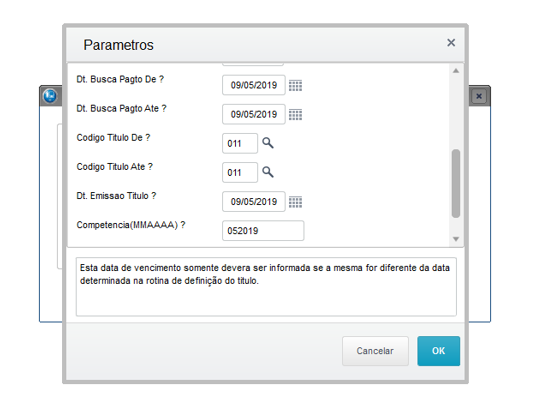Open calendar for Dt. Emissao Titulo
The image size is (550, 405).
click(295, 202)
